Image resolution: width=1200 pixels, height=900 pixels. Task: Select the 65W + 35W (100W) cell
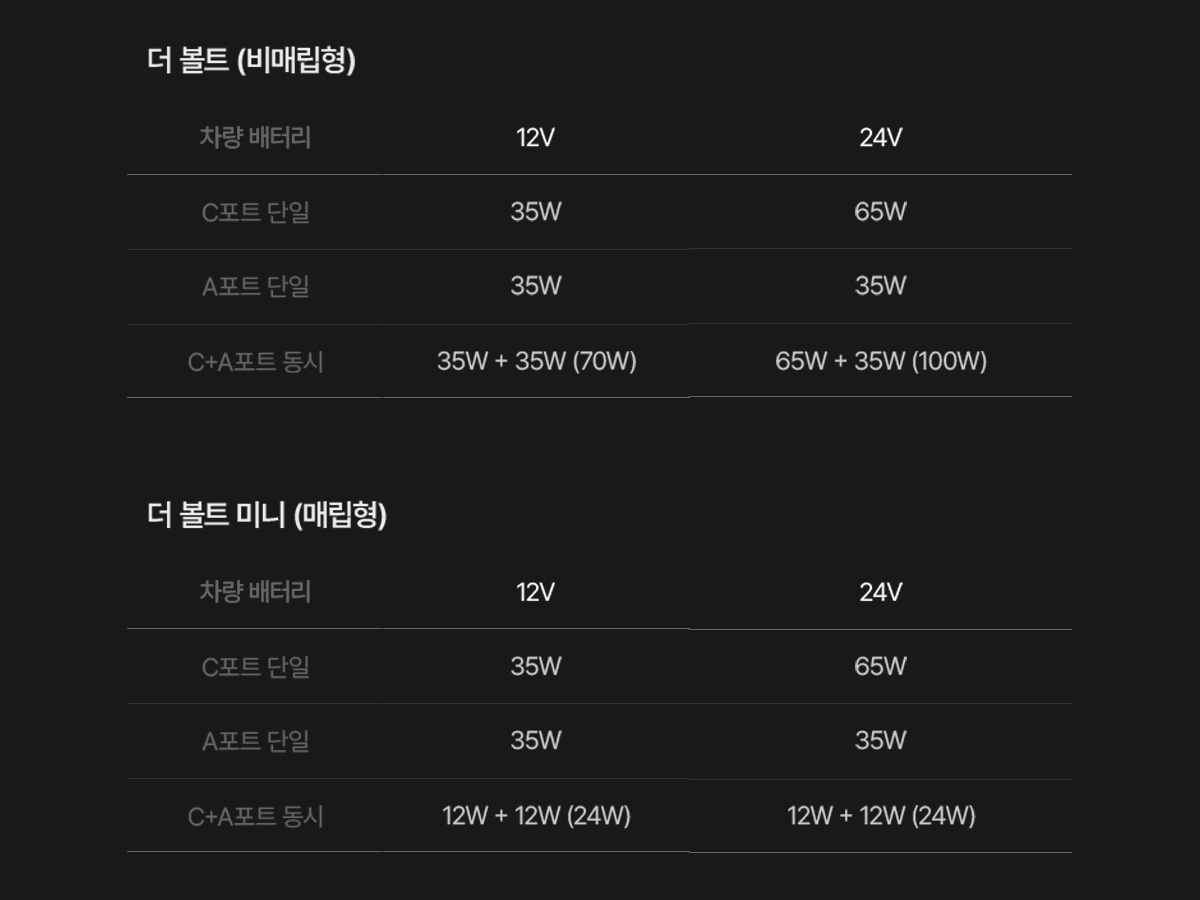pyautogui.click(x=880, y=361)
